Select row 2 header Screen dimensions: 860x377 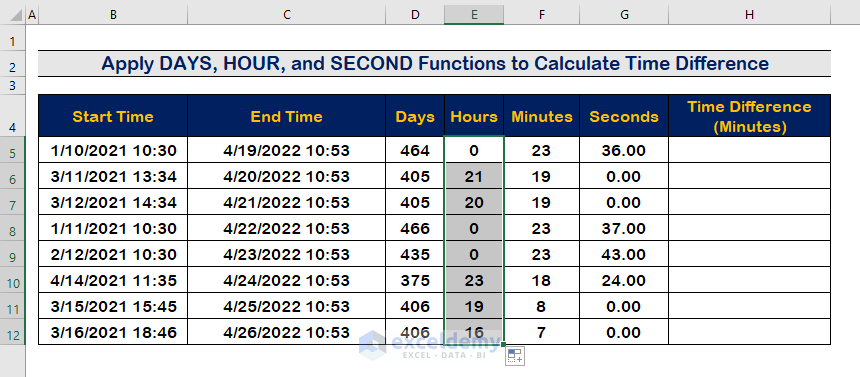pyautogui.click(x=13, y=64)
